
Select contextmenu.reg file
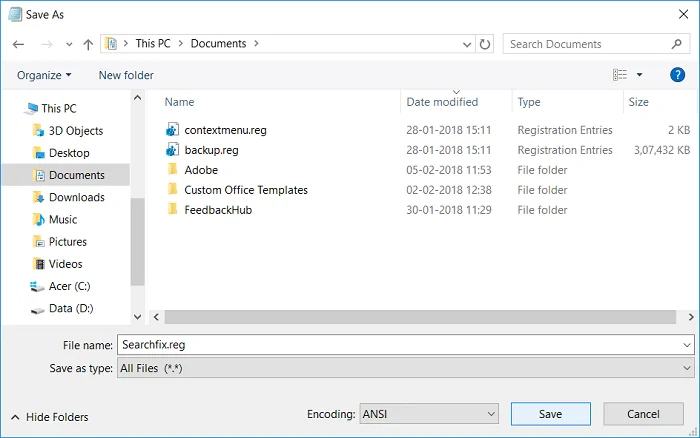225,130
